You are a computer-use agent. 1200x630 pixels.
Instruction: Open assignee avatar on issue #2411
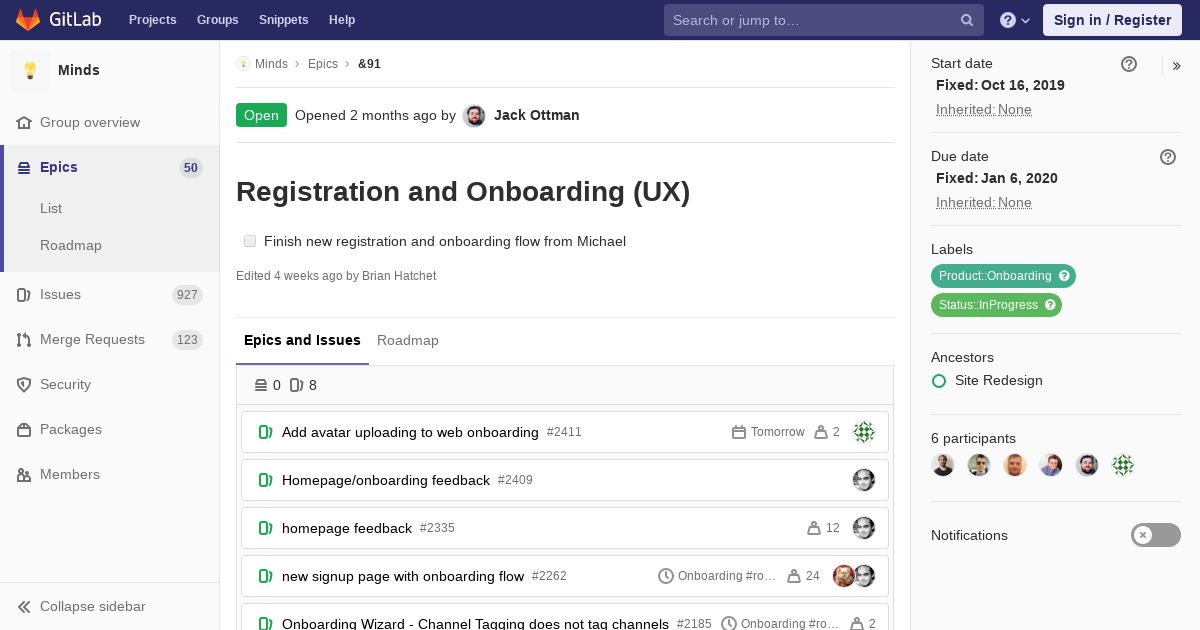pos(864,432)
